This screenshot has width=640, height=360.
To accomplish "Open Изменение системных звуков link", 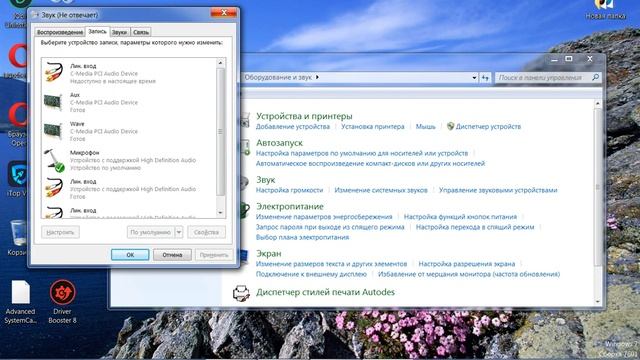I will pos(381,190).
